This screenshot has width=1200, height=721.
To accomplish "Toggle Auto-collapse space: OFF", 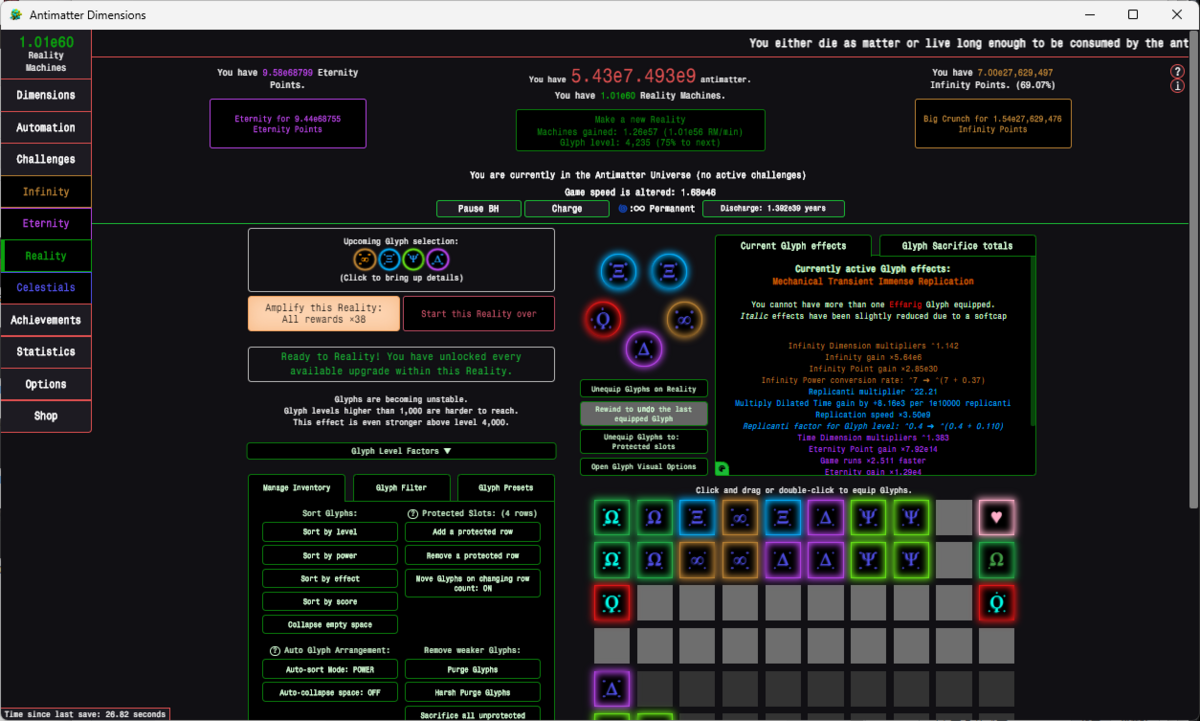I will pos(330,692).
